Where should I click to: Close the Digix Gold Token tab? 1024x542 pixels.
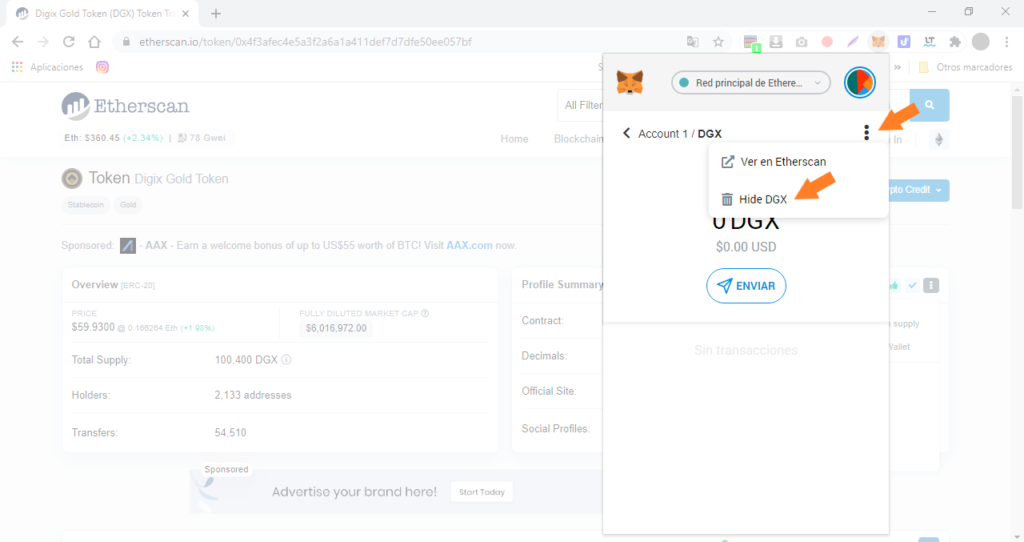[185, 13]
